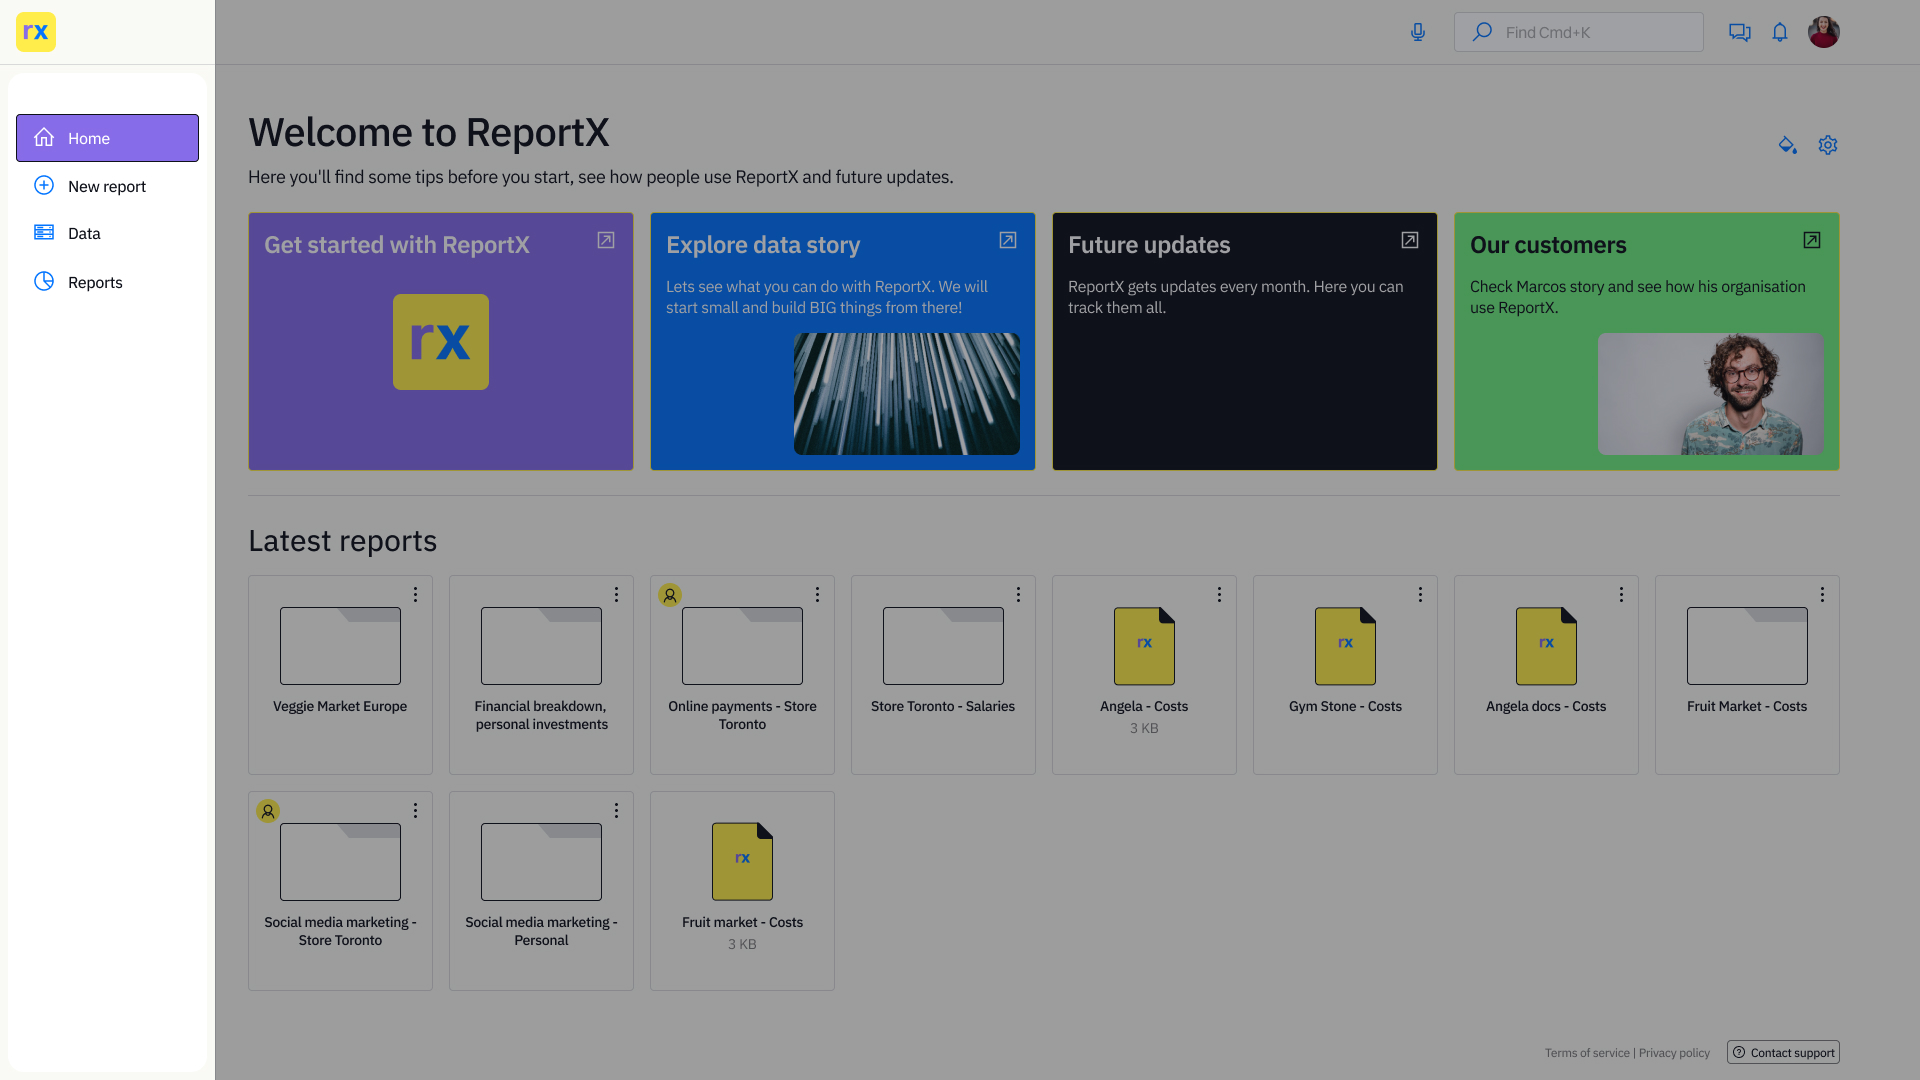The image size is (1920, 1080).
Task: Click the Contact support button
Action: (x=1783, y=1052)
